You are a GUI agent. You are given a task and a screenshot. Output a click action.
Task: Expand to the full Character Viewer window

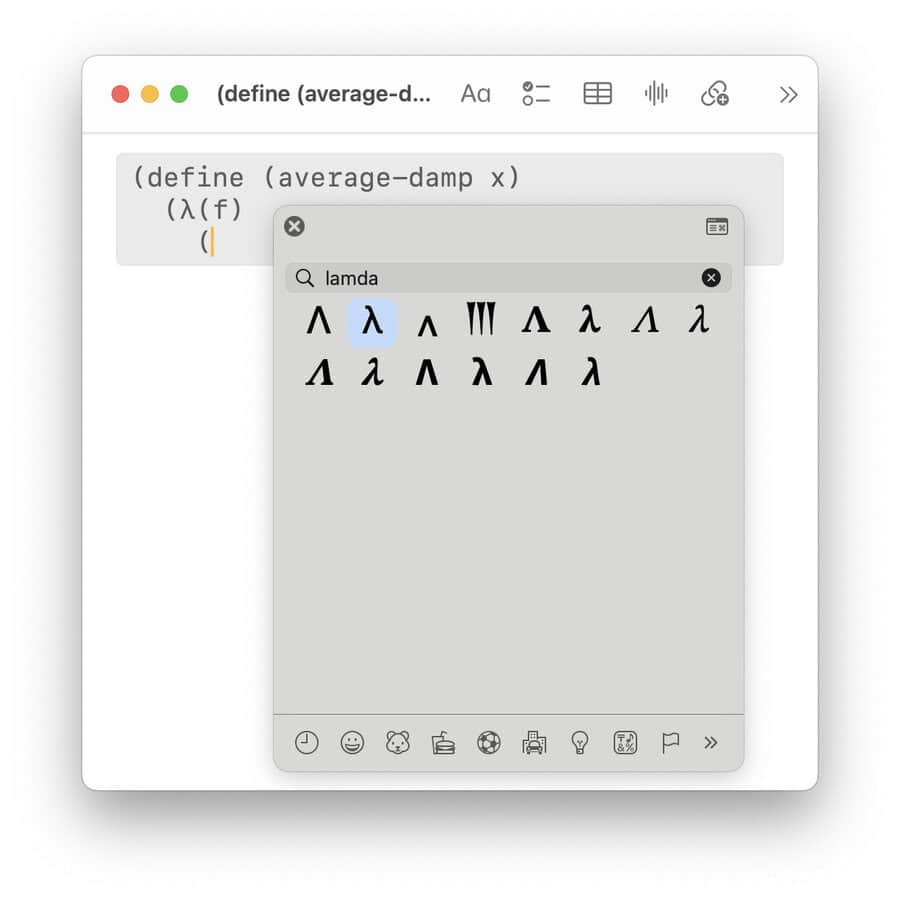716,227
